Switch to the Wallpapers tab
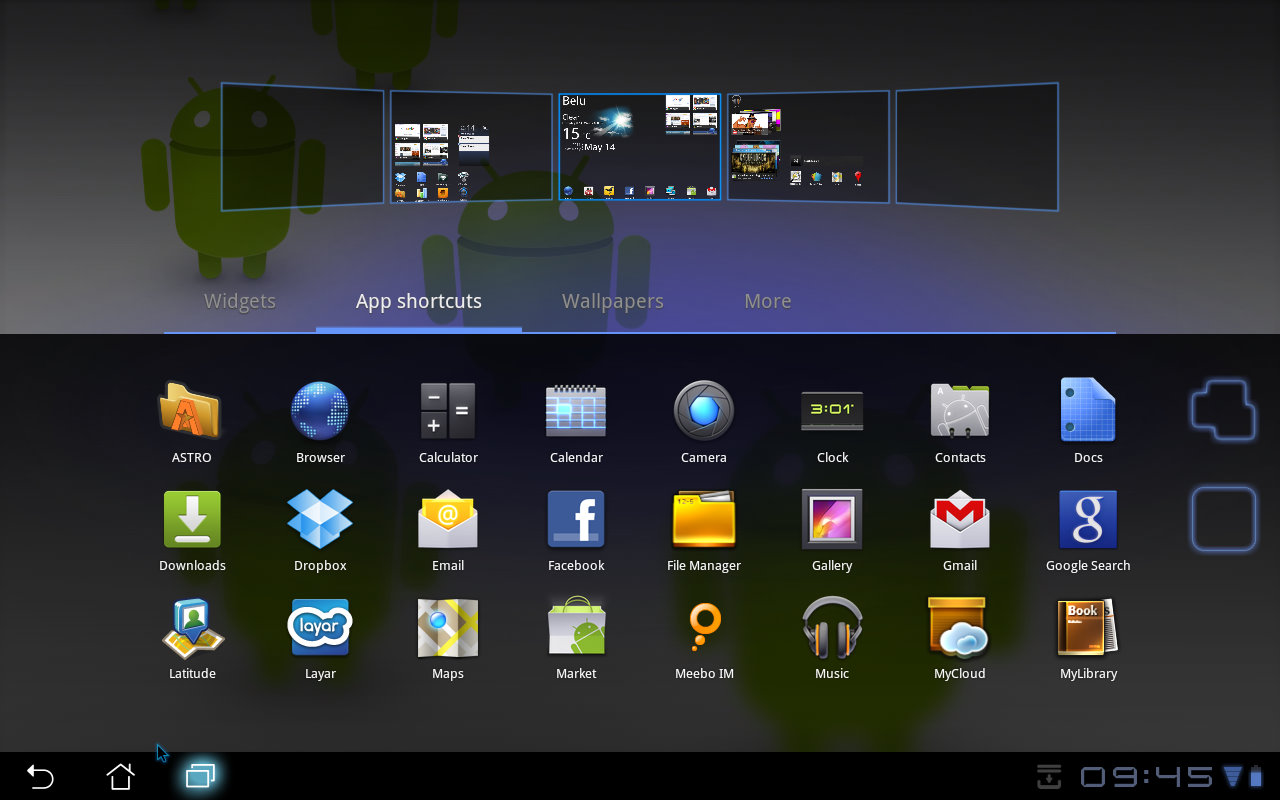The width and height of the screenshot is (1280, 800). point(613,301)
